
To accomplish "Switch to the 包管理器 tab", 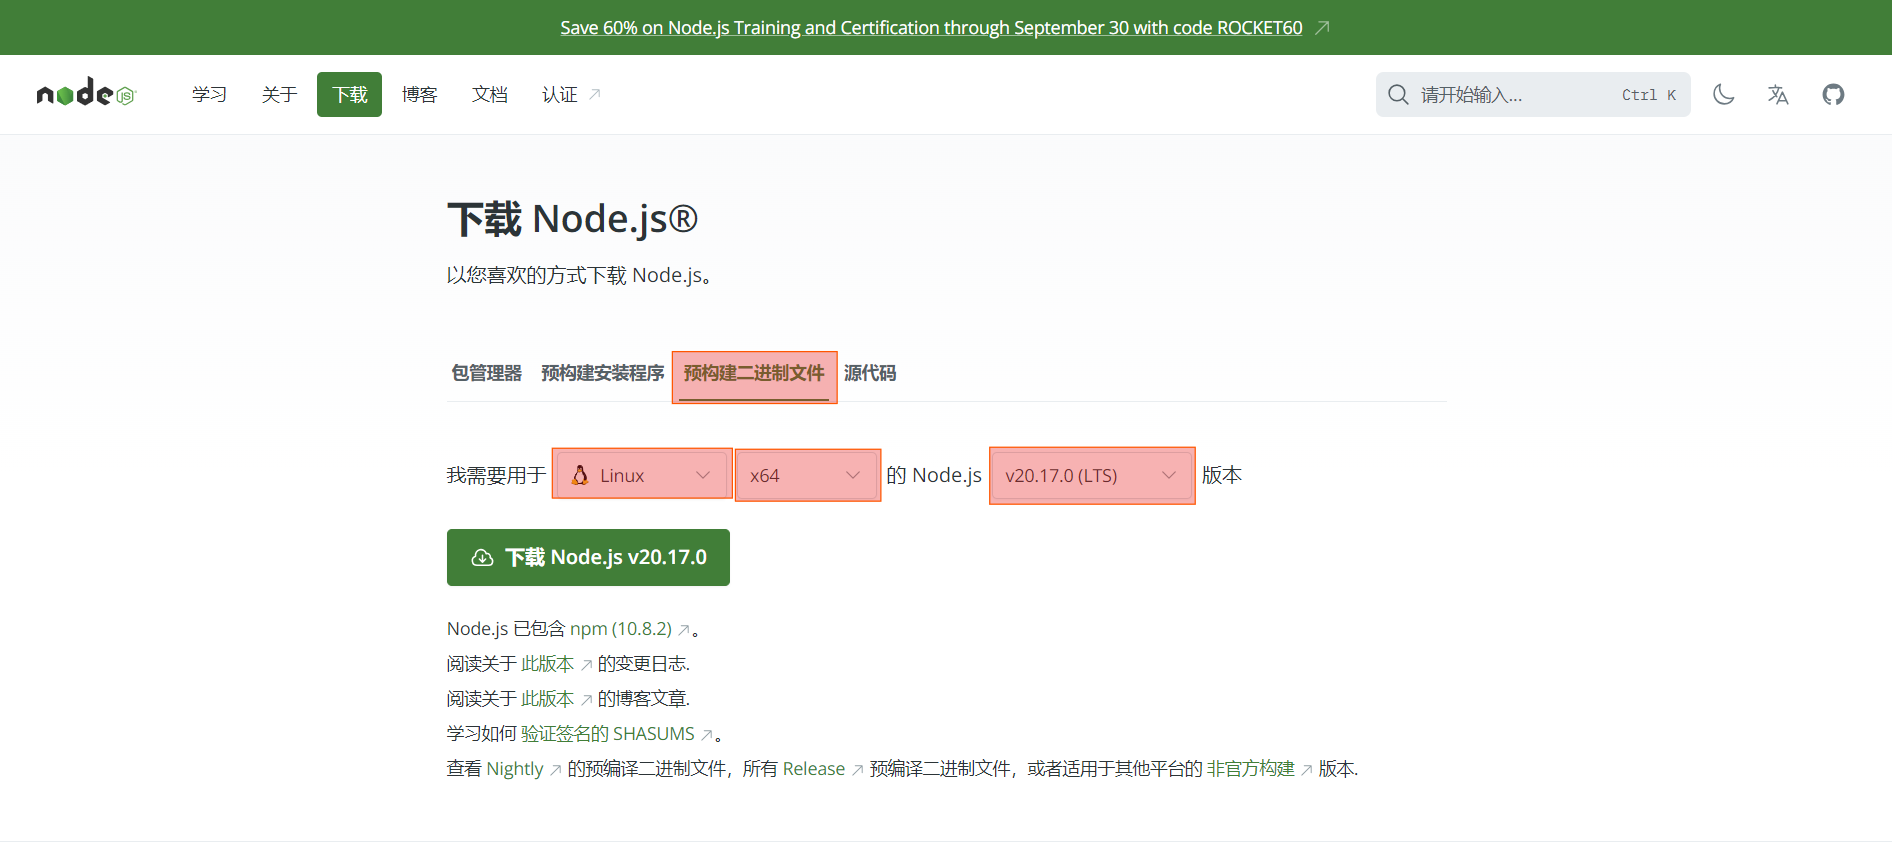I will (x=486, y=373).
